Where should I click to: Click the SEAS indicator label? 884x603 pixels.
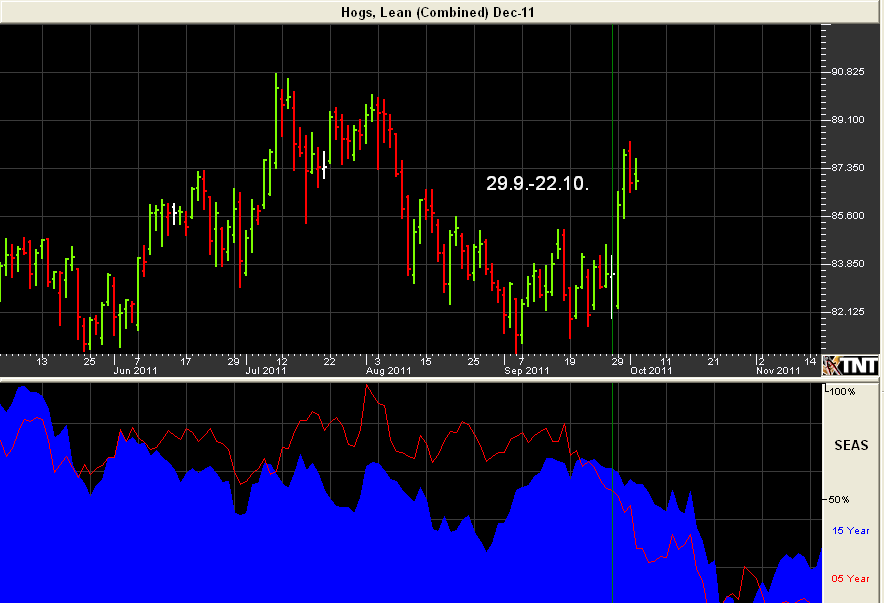click(851, 445)
